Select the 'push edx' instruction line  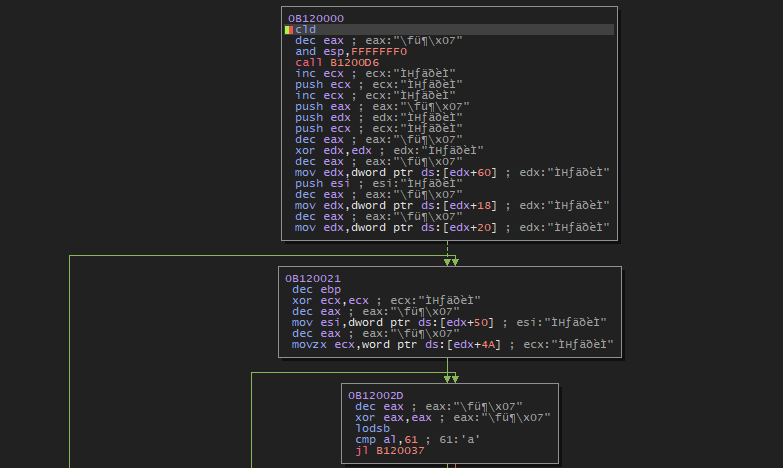pos(323,117)
